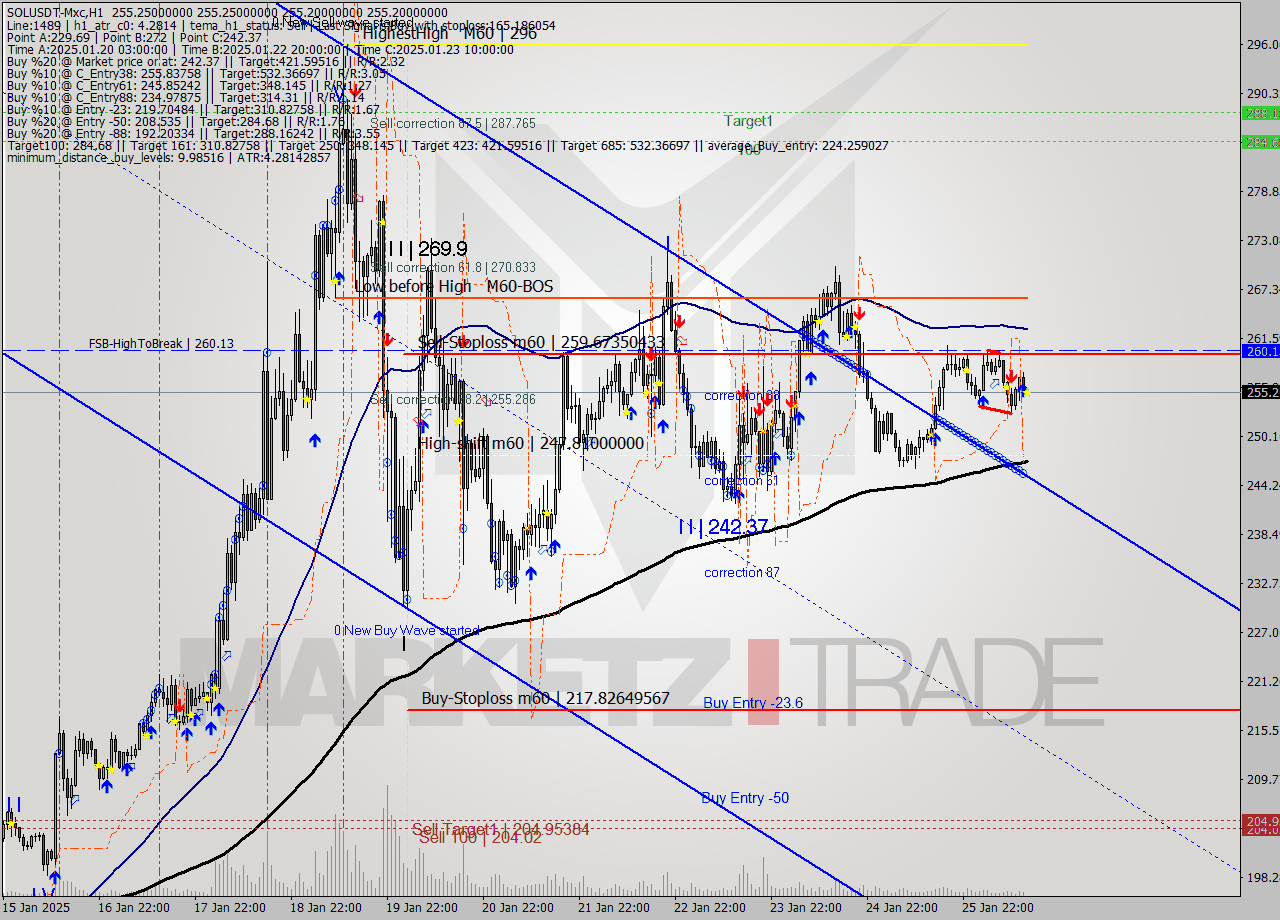Select the 'correction 38' label
The width and height of the screenshot is (1280, 920).
(742, 396)
